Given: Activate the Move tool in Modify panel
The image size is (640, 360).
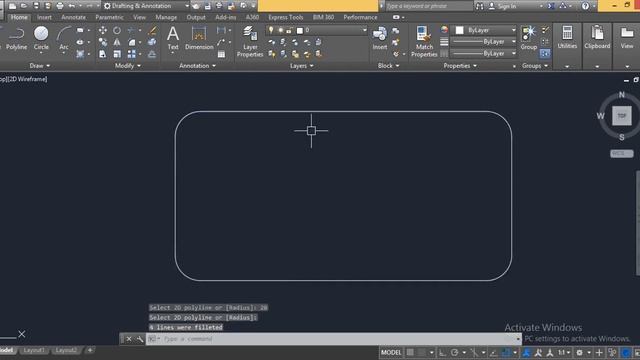Looking at the screenshot, I should click(x=102, y=30).
